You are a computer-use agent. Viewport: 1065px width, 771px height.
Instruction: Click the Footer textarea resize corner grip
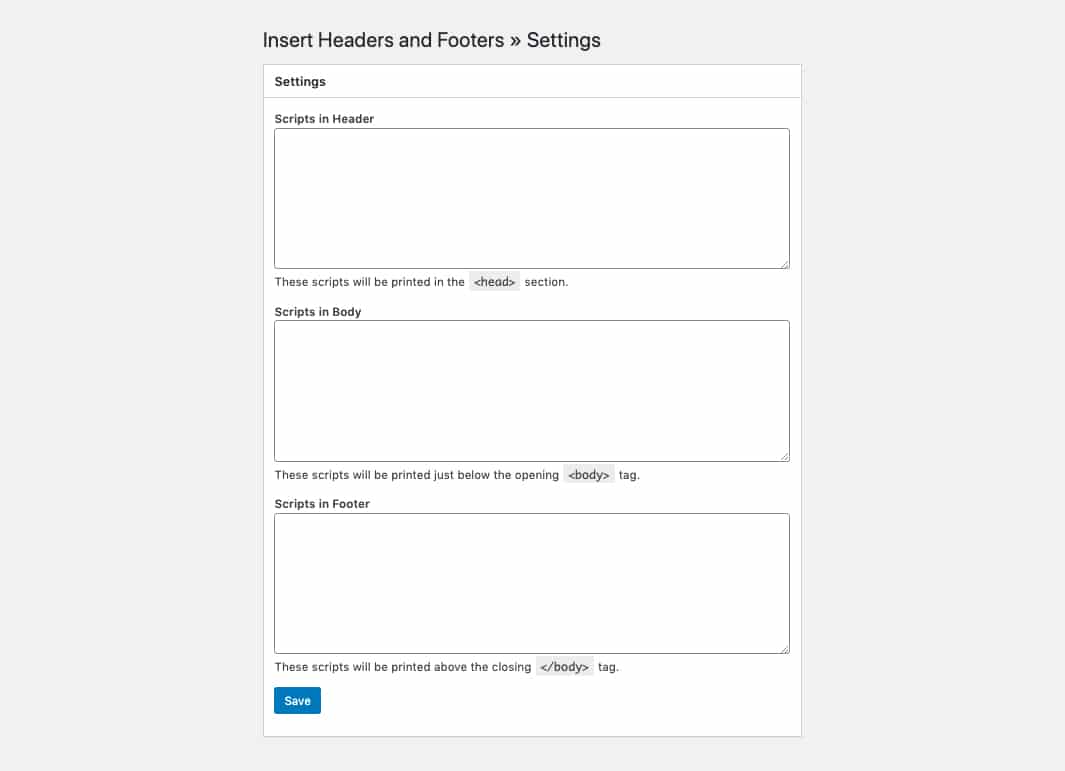click(x=784, y=649)
